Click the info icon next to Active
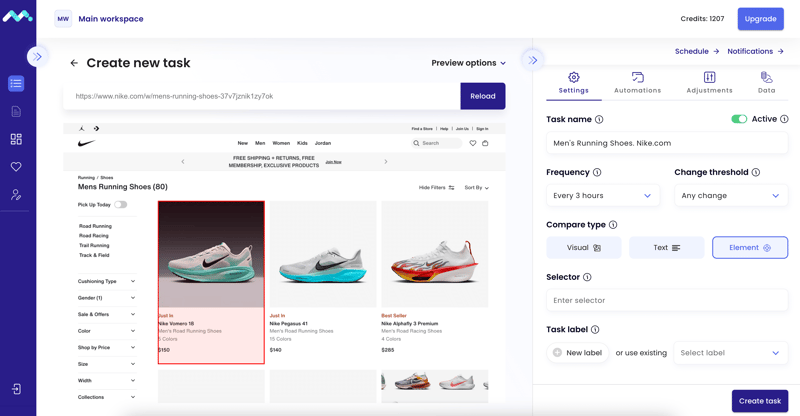 pos(784,119)
